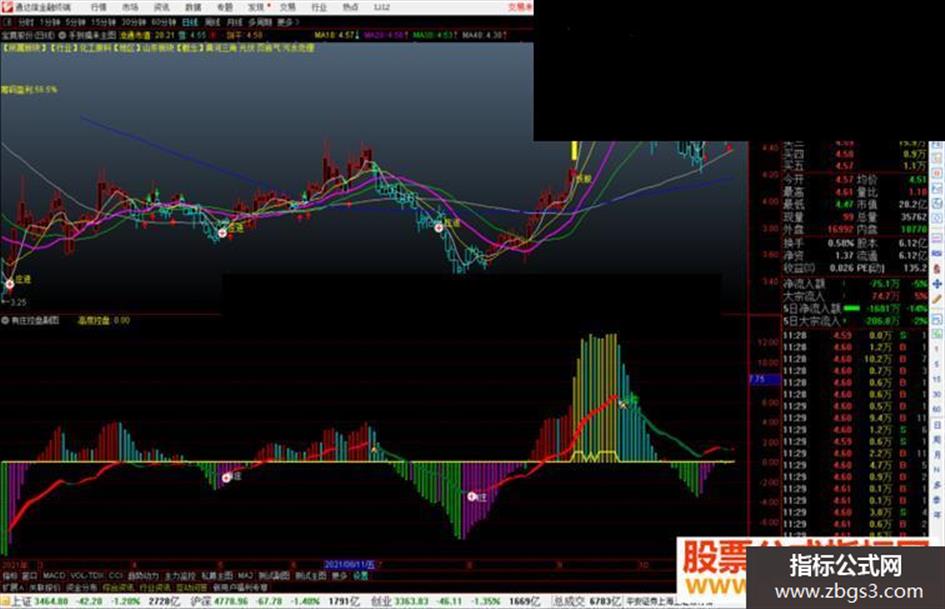Select the 周线 weekly chart period
Image resolution: width=945 pixels, height=609 pixels.
tap(213, 22)
